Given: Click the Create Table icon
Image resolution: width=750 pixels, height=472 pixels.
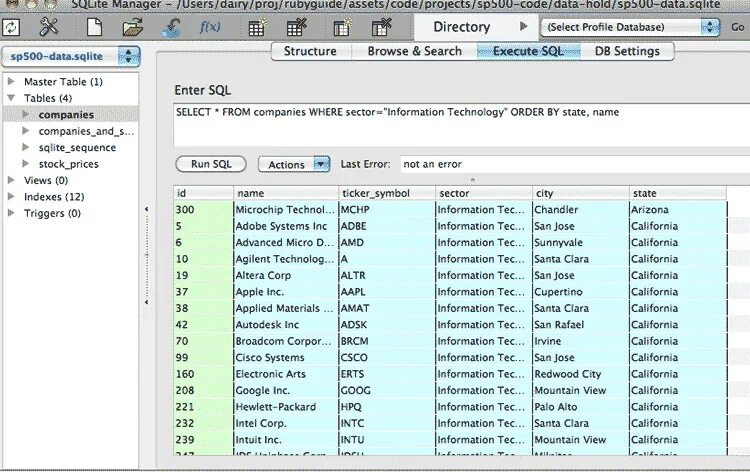Looking at the screenshot, I should tap(257, 27).
